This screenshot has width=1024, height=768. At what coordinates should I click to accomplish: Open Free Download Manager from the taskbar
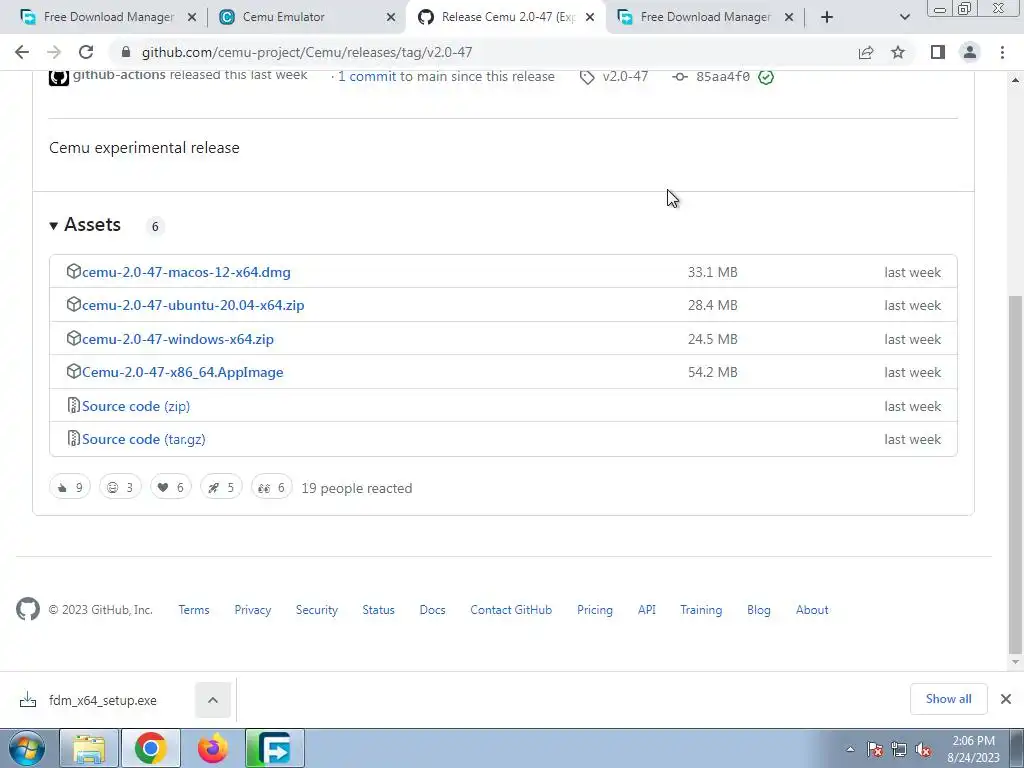pyautogui.click(x=274, y=748)
